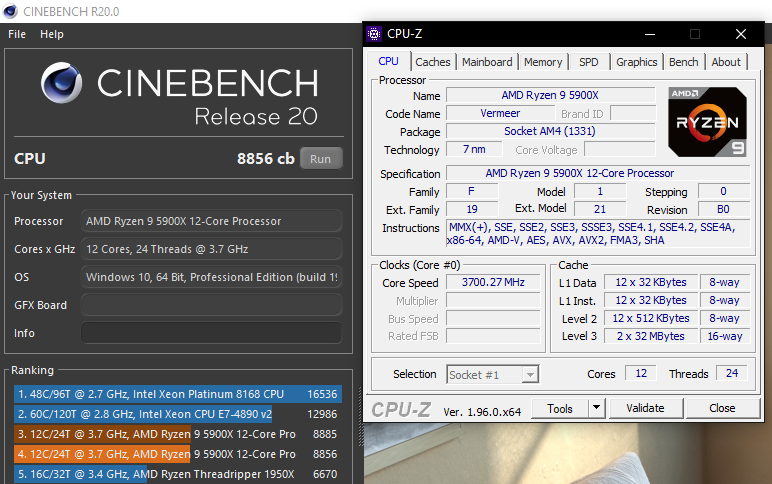Click the Validate button
This screenshot has width=772, height=484.
pos(645,408)
